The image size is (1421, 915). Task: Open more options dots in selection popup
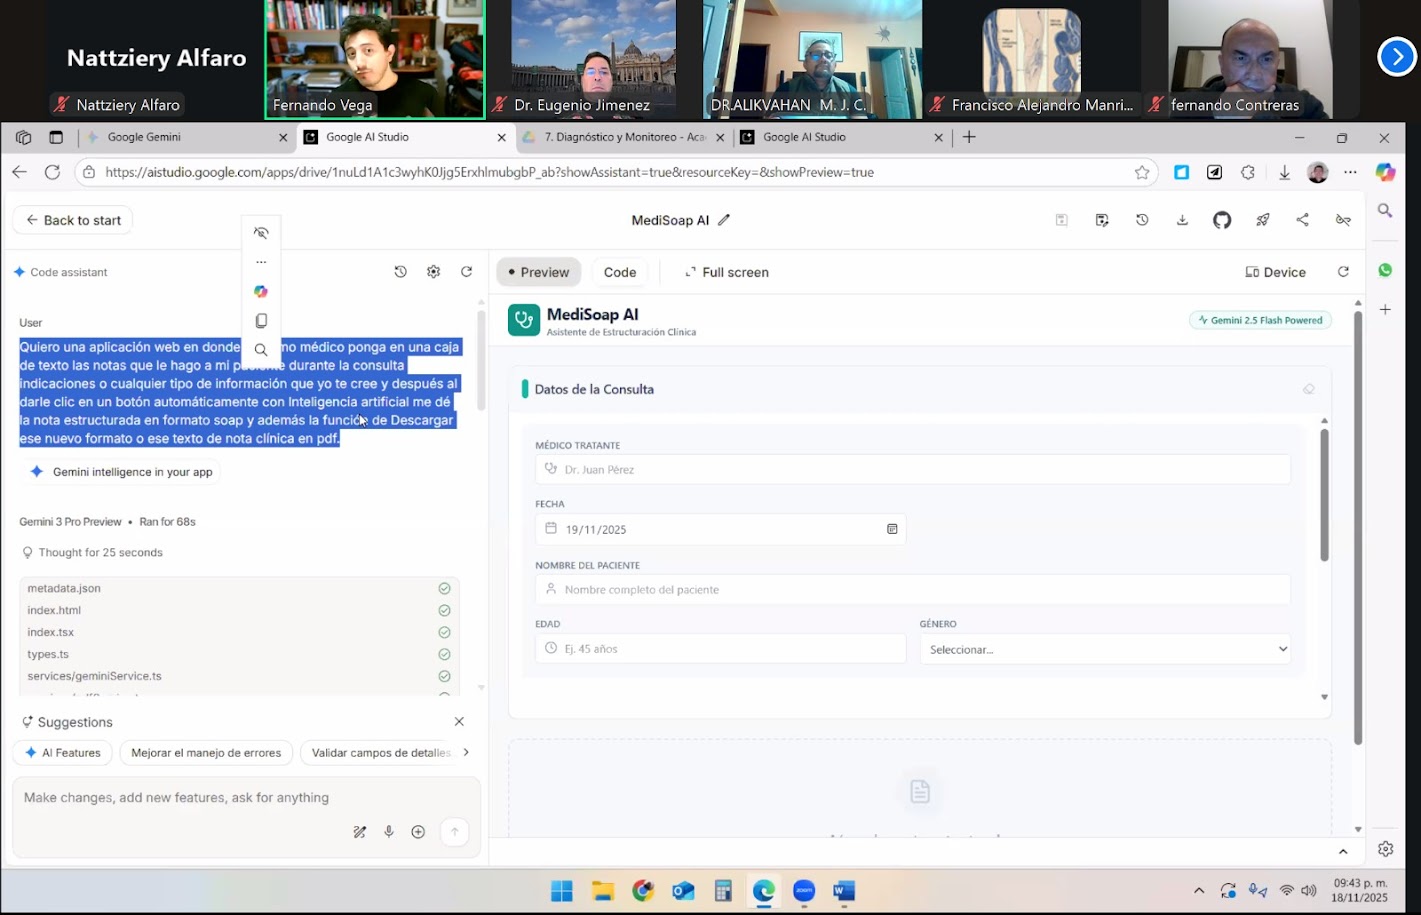[x=261, y=262]
